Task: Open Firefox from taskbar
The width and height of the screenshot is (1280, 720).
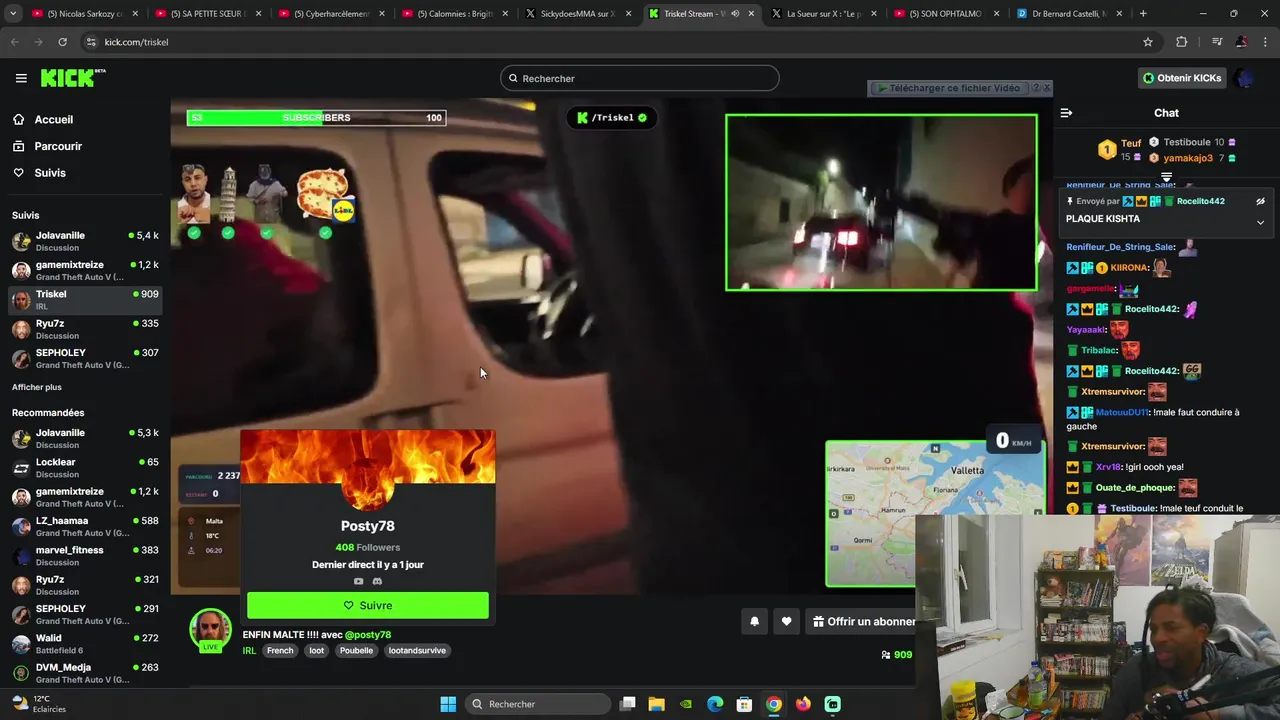Action: [x=803, y=704]
